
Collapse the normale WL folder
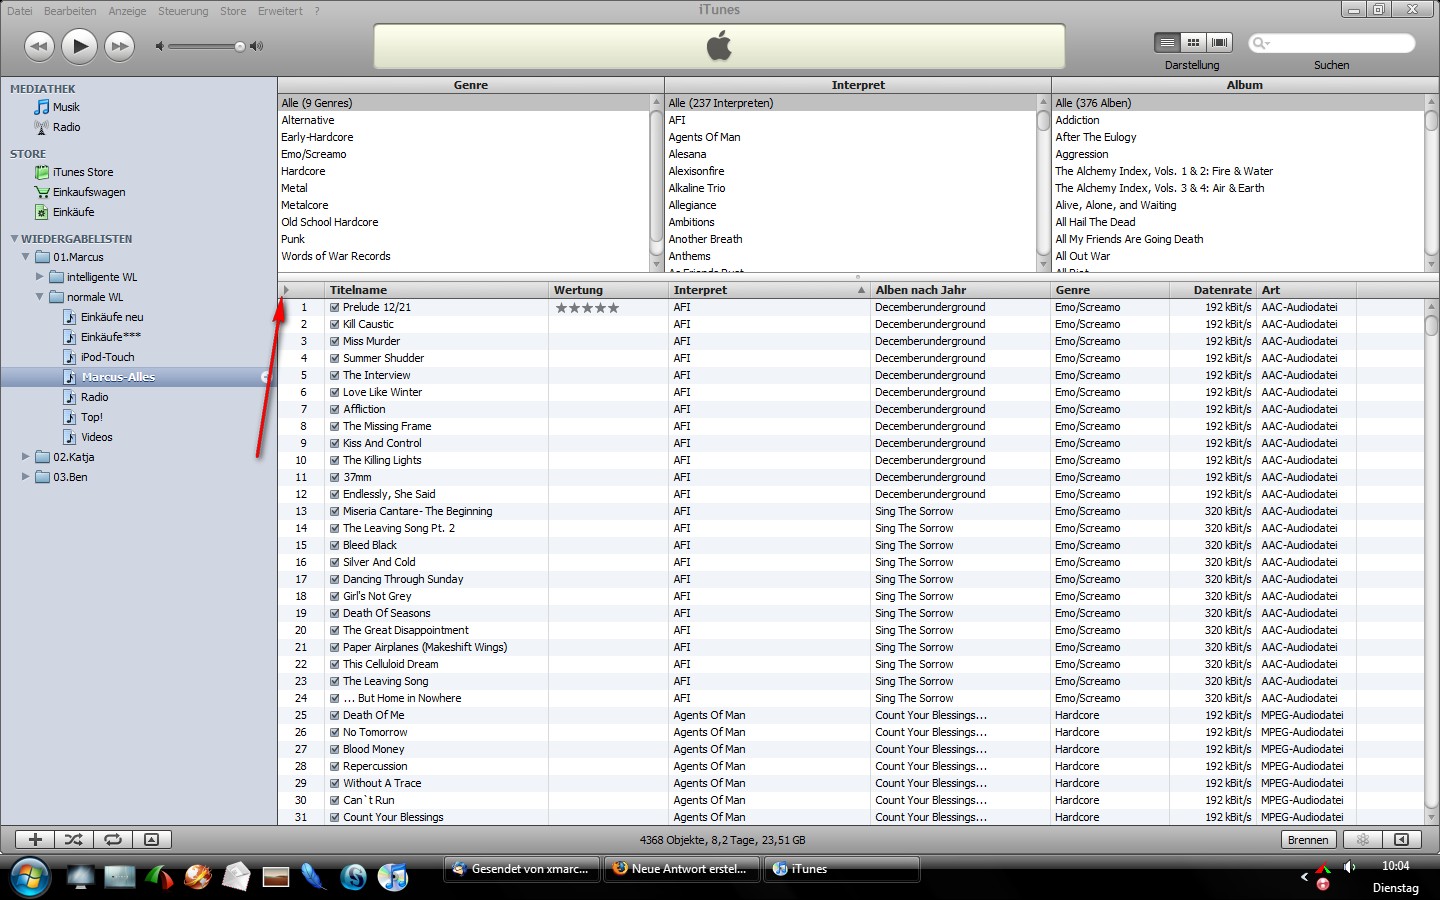[40, 297]
